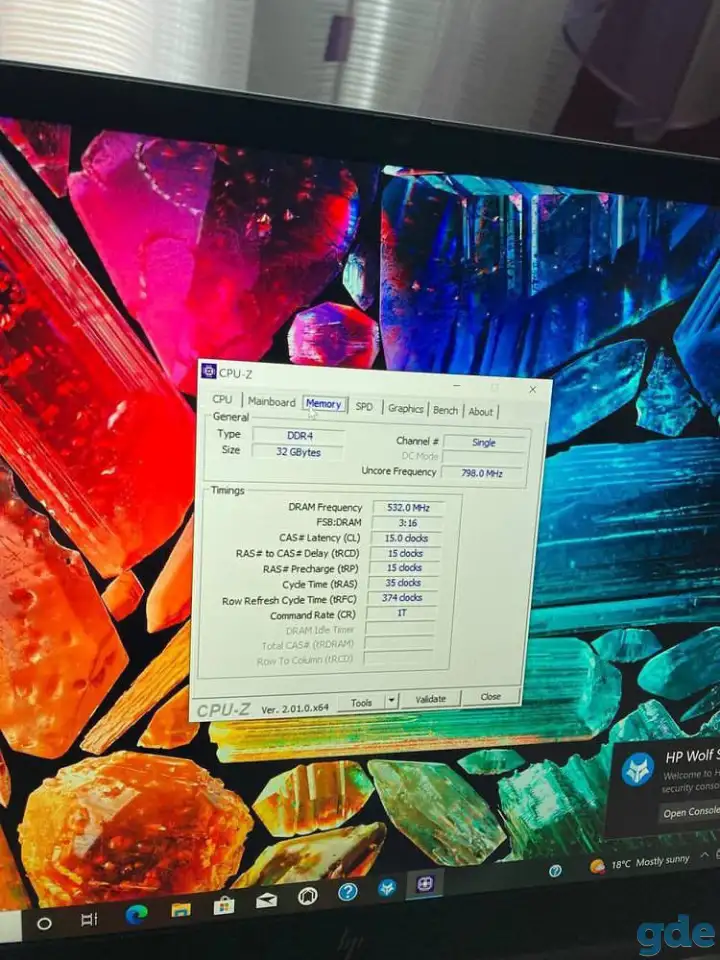Image resolution: width=720 pixels, height=960 pixels.
Task: Click the DRAM Frequency value 532.0 MHz
Action: tap(408, 508)
